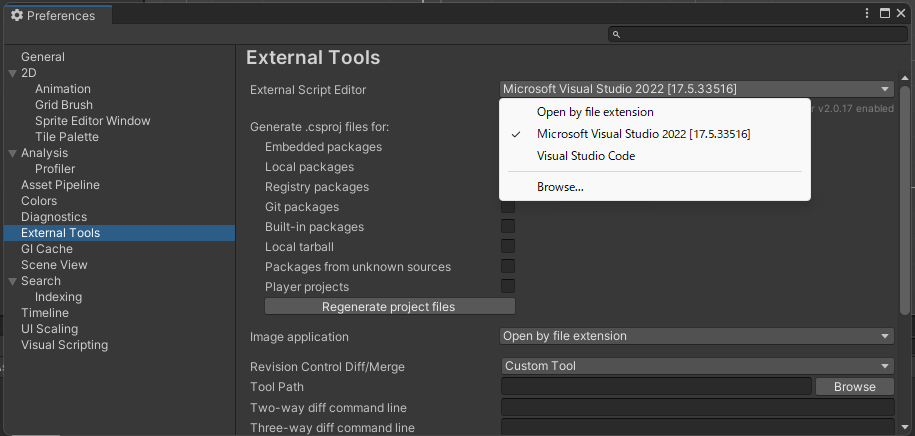915x436 pixels.
Task: Click Browse button beside Tool Path
Action: coord(854,386)
